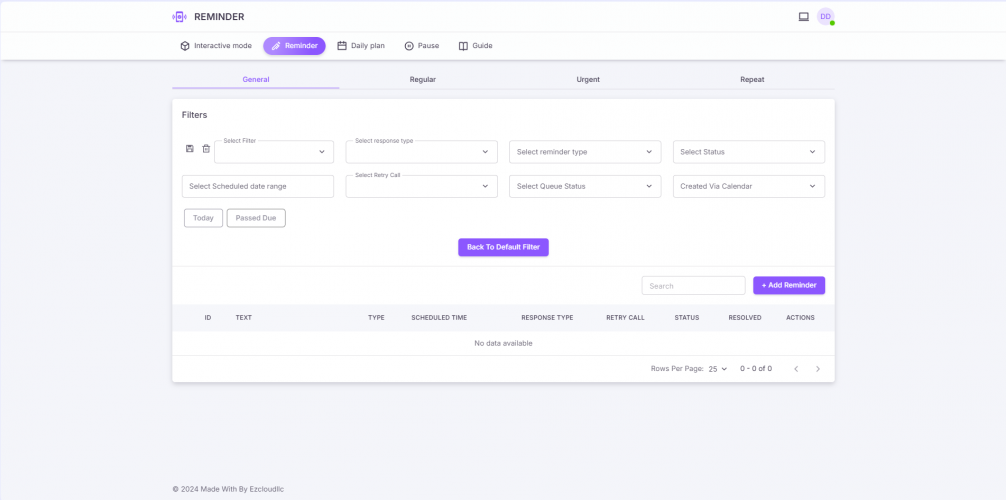1006x500 pixels.
Task: Click the '0 - 0 of 0' pagination text
Action: (756, 369)
